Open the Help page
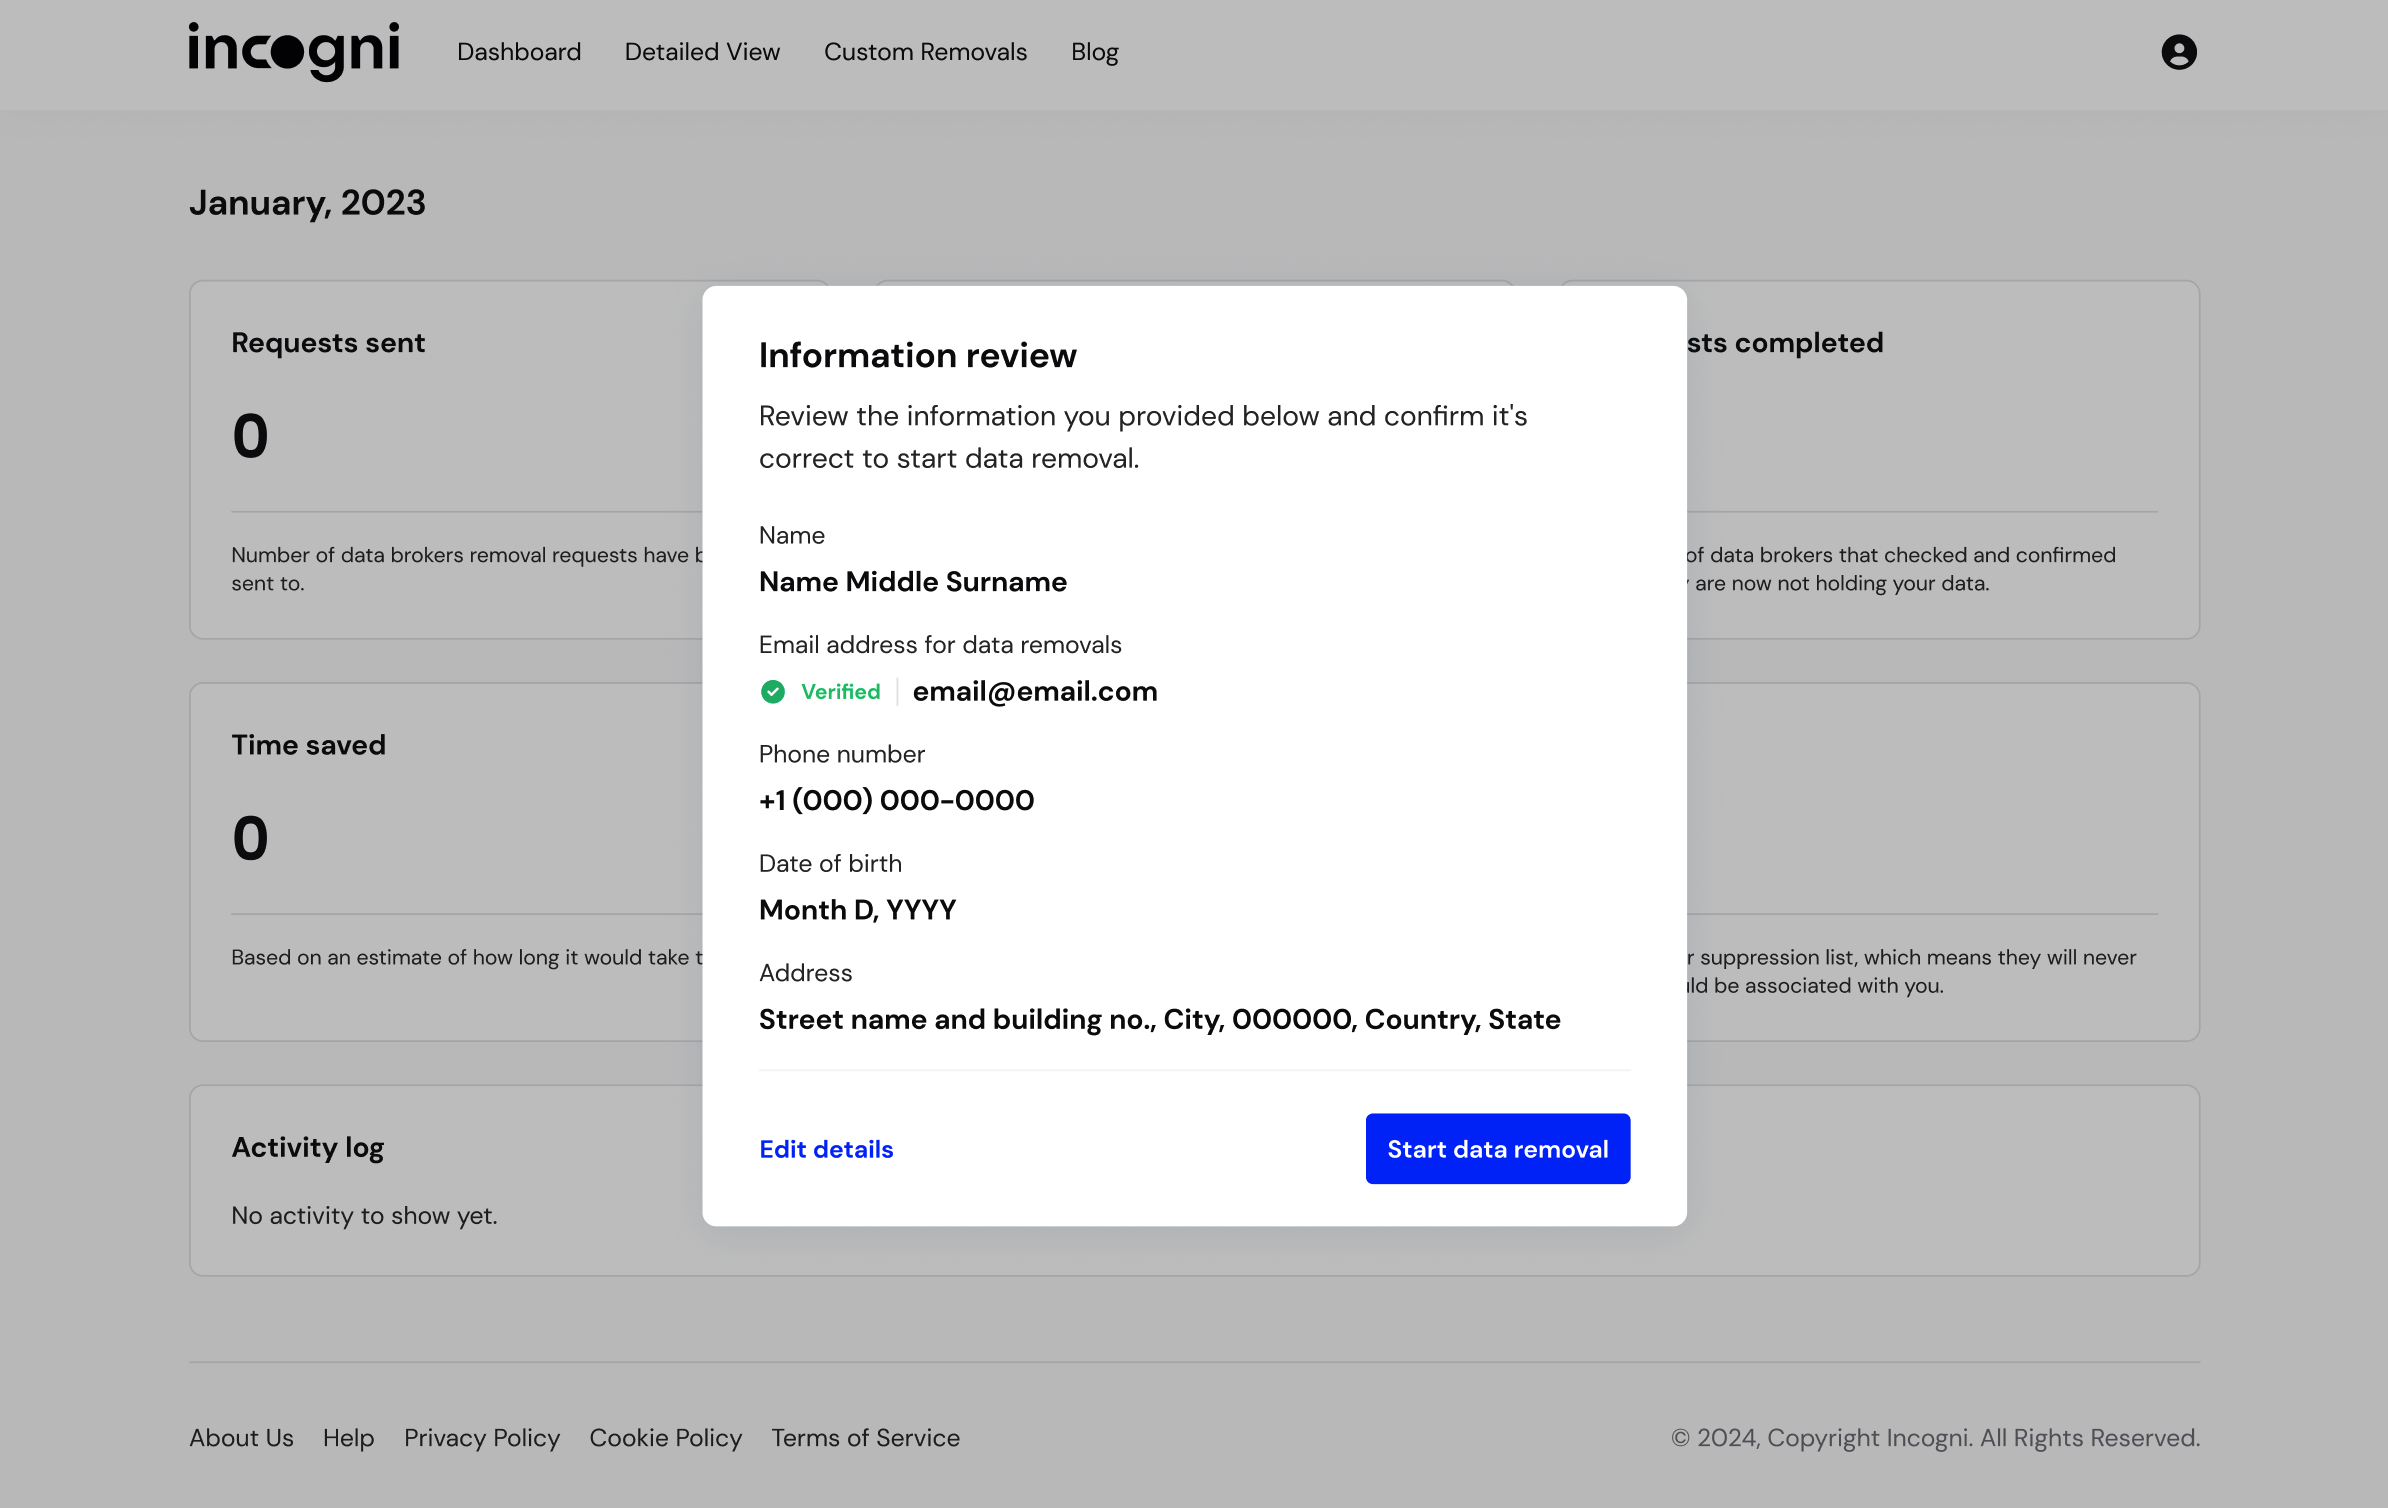The image size is (2388, 1508). pyautogui.click(x=348, y=1437)
